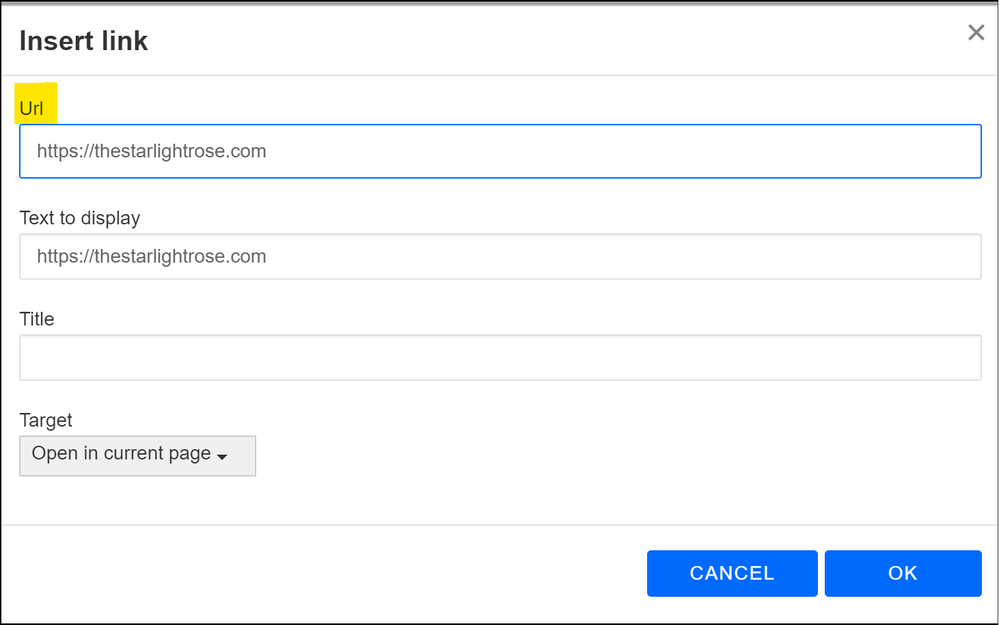Click the word CANCEL on the blue button
999x625 pixels.
732,573
